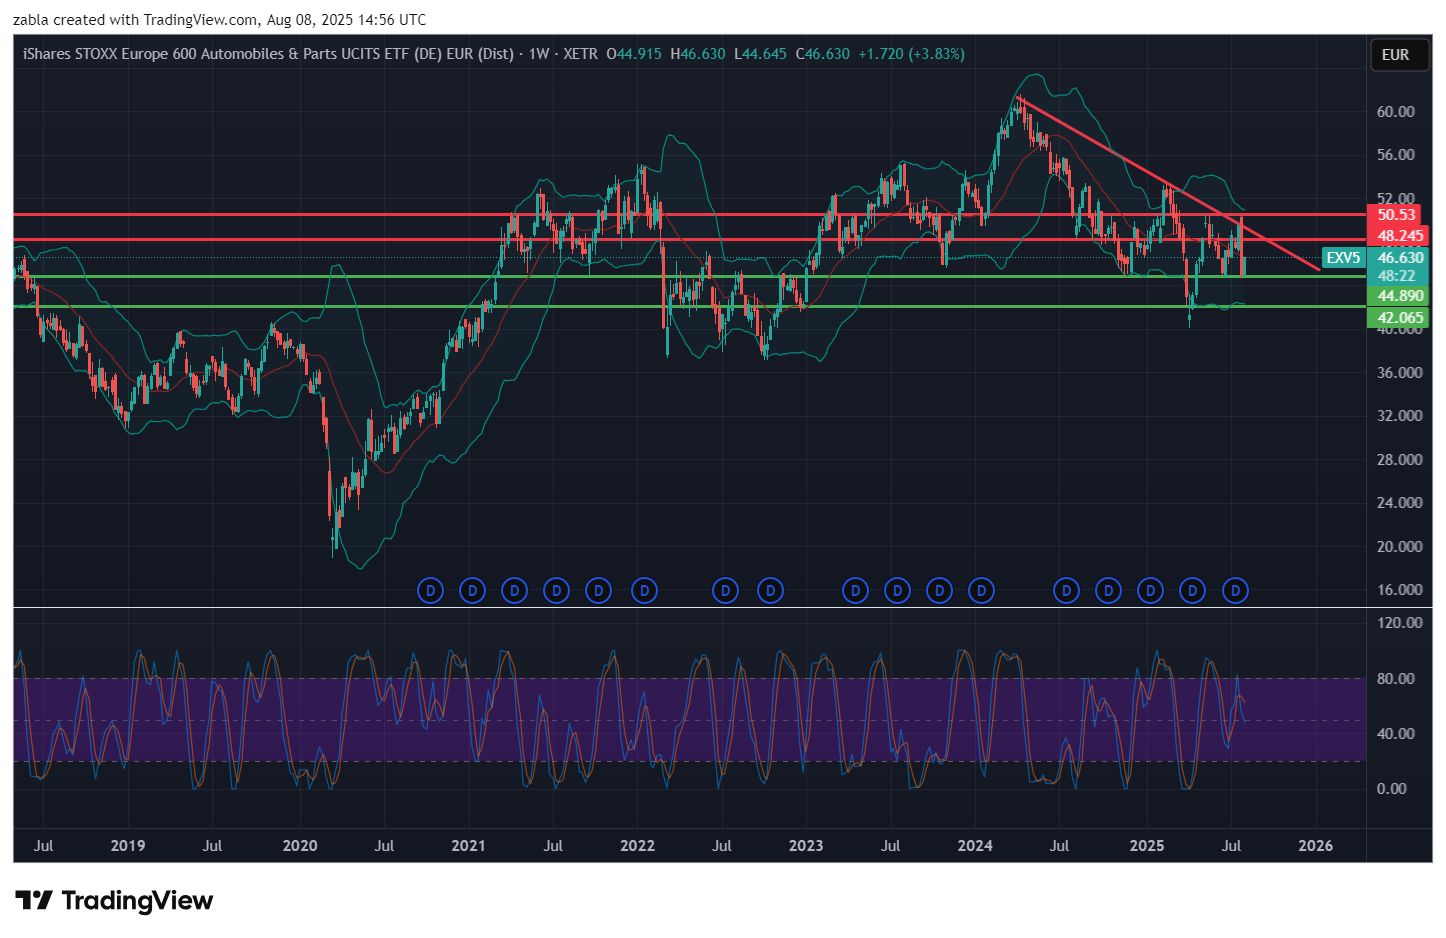Click the dividend D marker directly above 2022
Image resolution: width=1446 pixels, height=938 pixels.
click(644, 591)
